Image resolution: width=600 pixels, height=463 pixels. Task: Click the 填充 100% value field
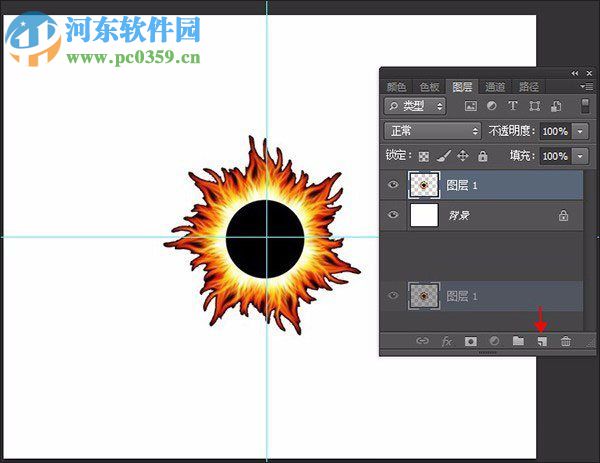coord(556,156)
